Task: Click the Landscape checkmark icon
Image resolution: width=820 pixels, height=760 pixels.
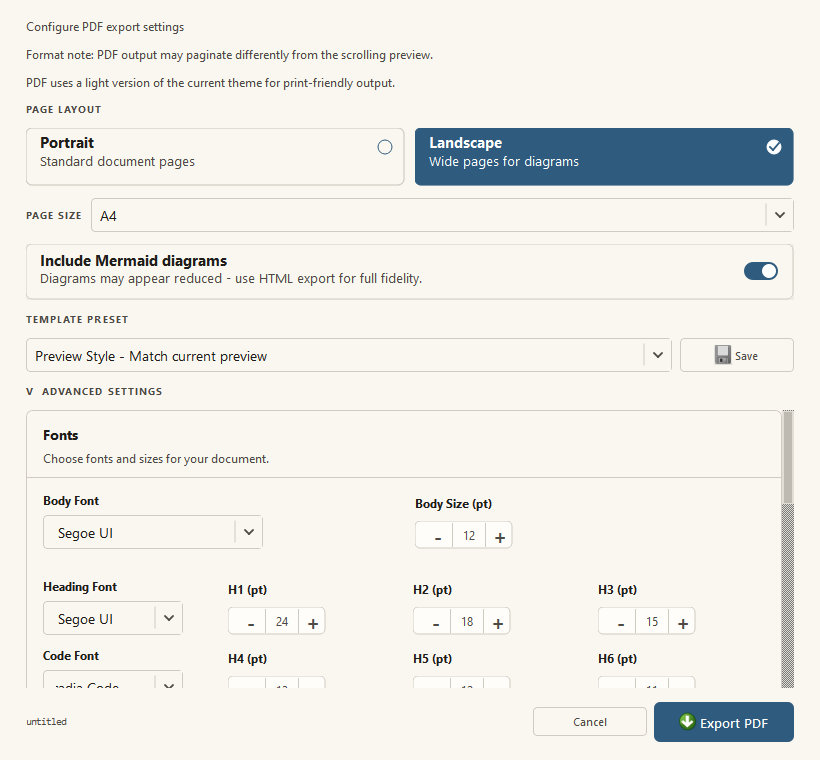Action: 774,147
